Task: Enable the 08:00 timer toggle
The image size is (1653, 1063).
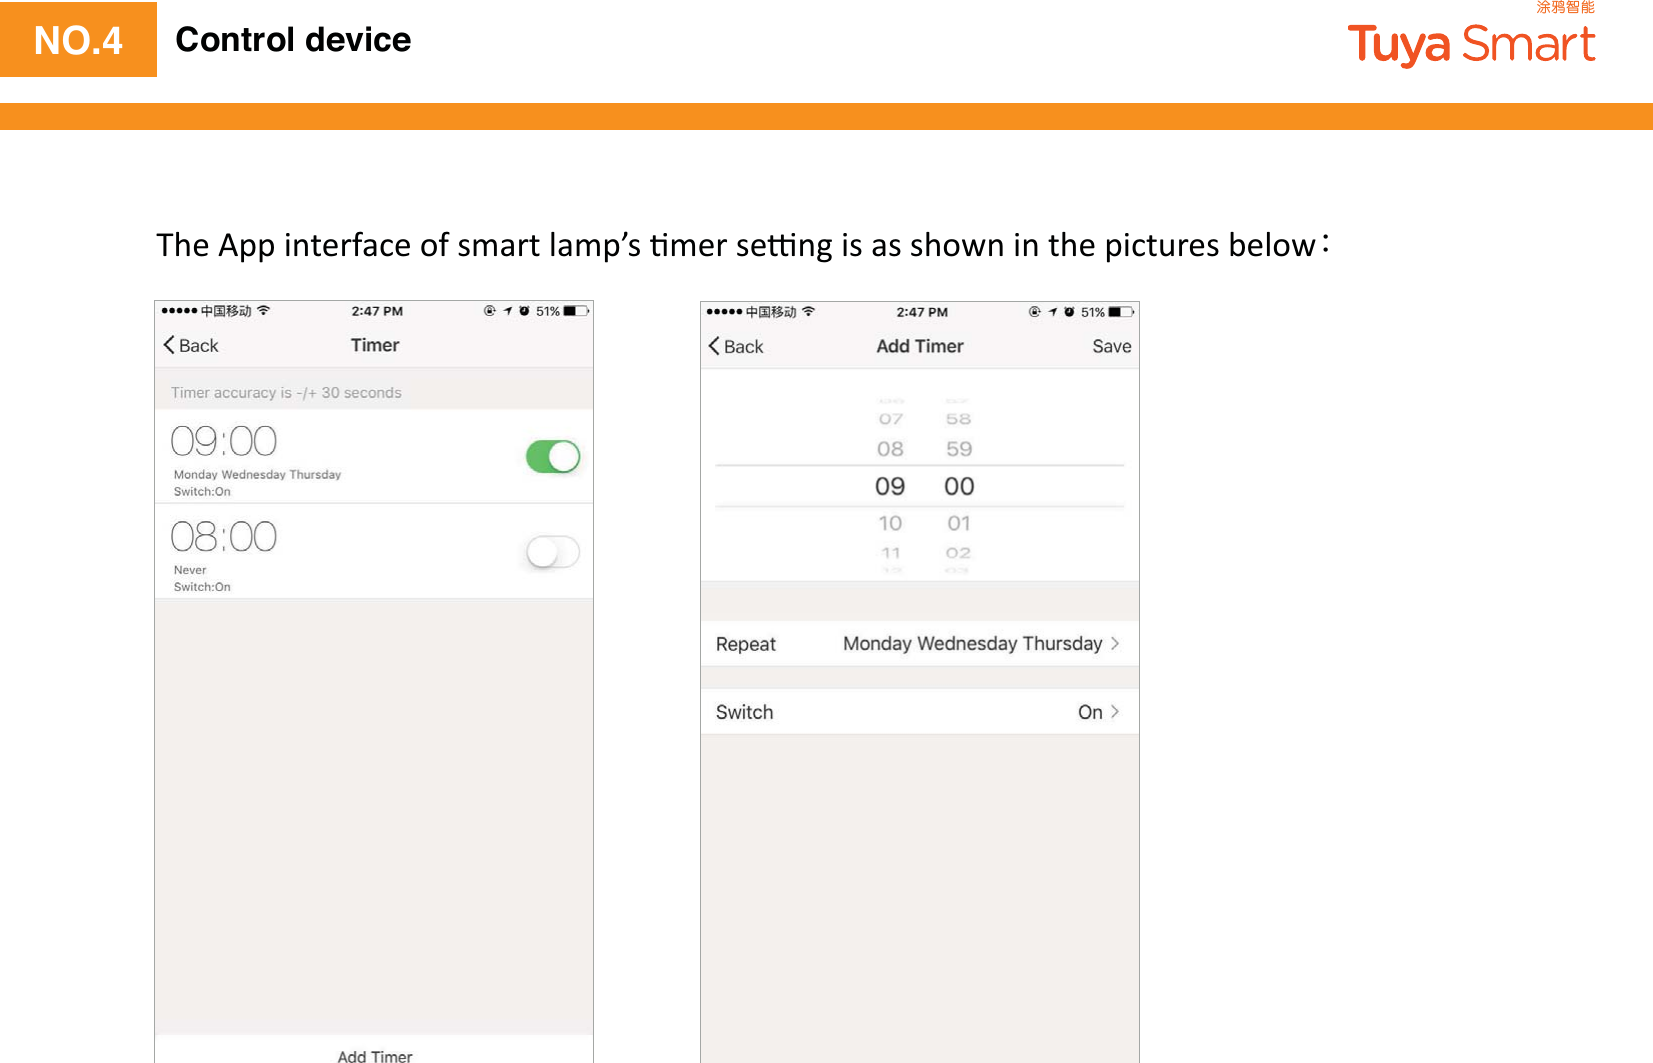Action: pos(553,552)
